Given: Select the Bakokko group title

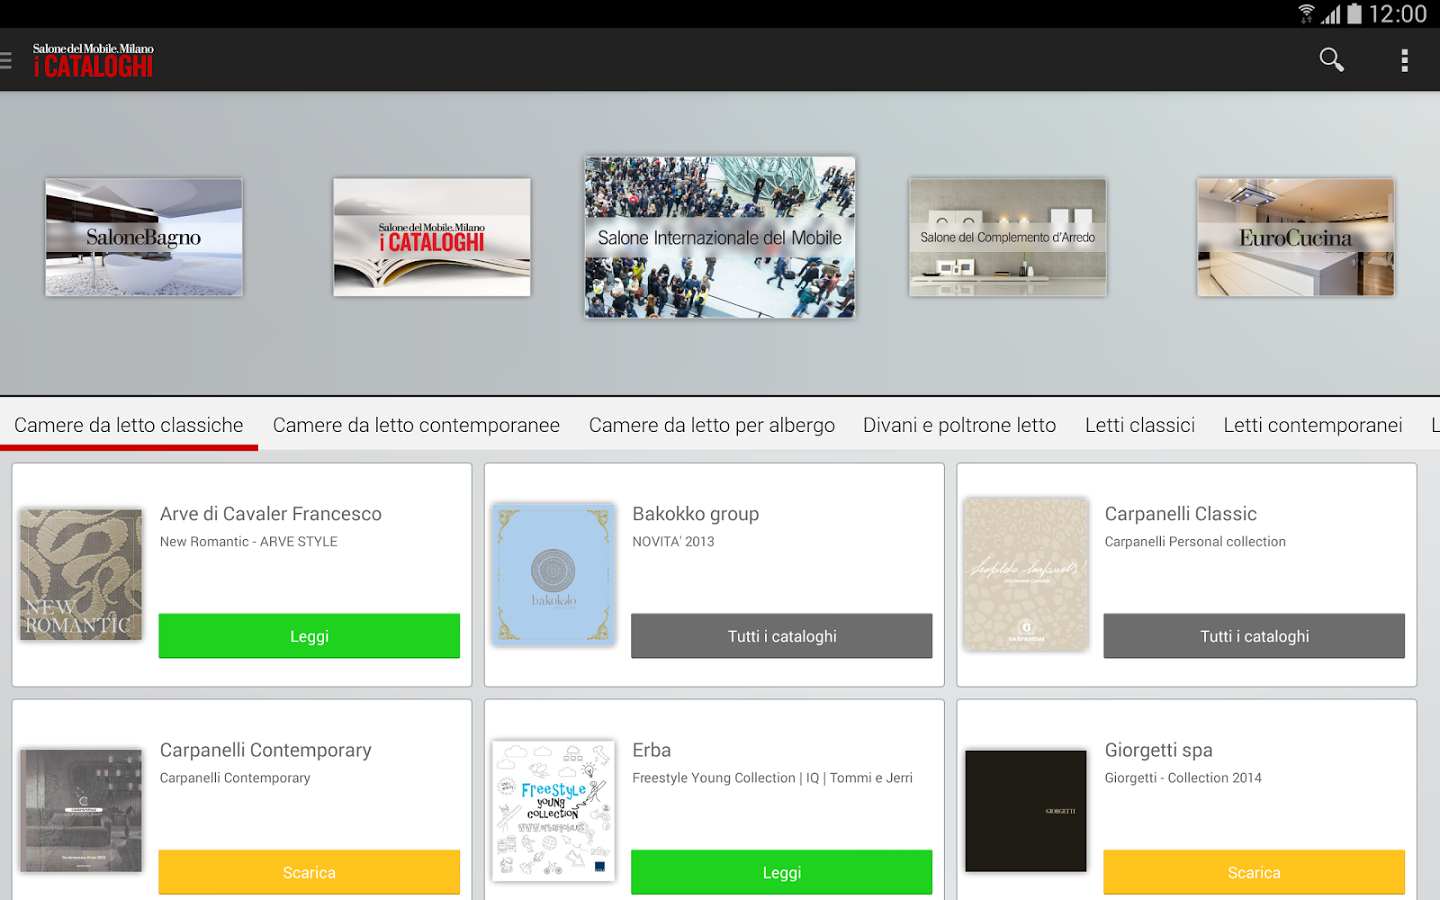Looking at the screenshot, I should [696, 514].
